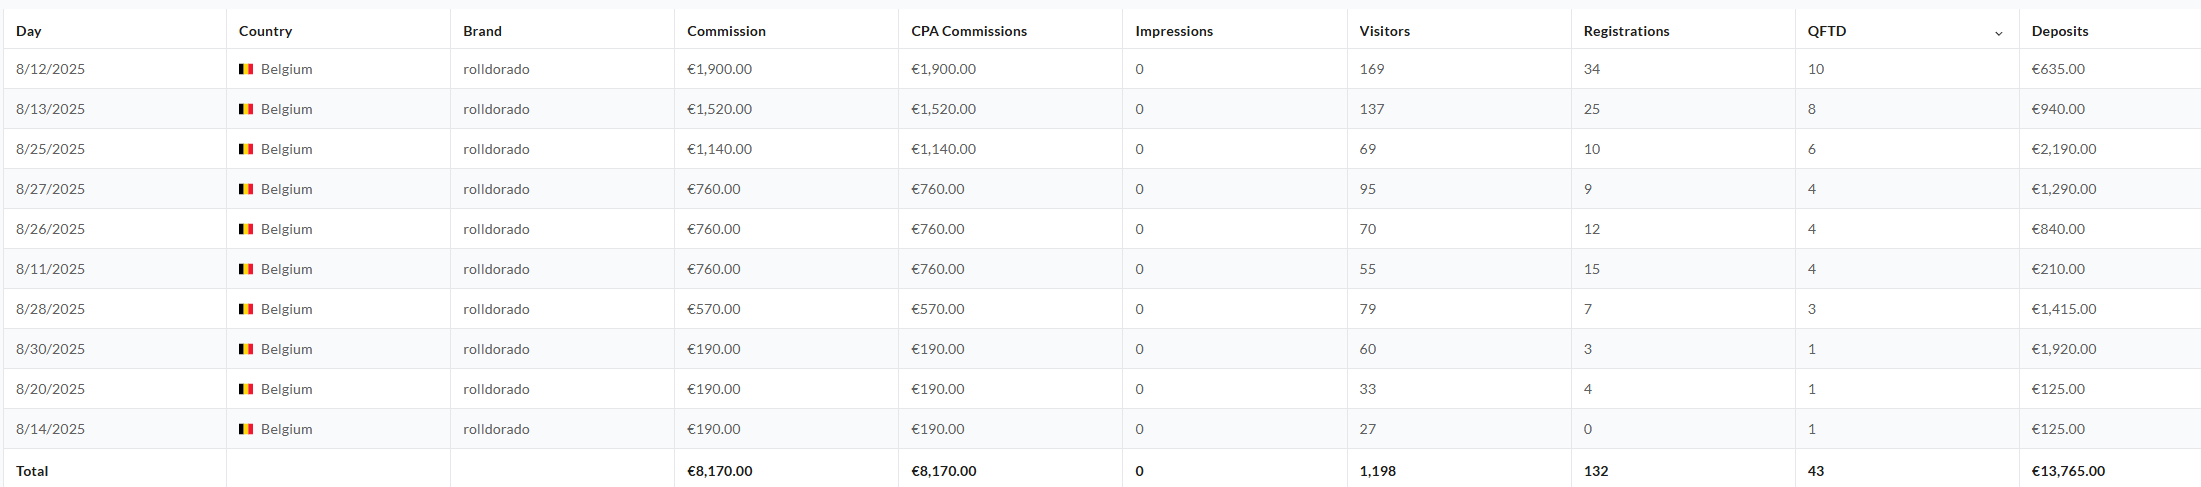Click Belgium flag in the 8/14/2025 row
Viewport: 2201px width, 487px height.
[x=246, y=429]
